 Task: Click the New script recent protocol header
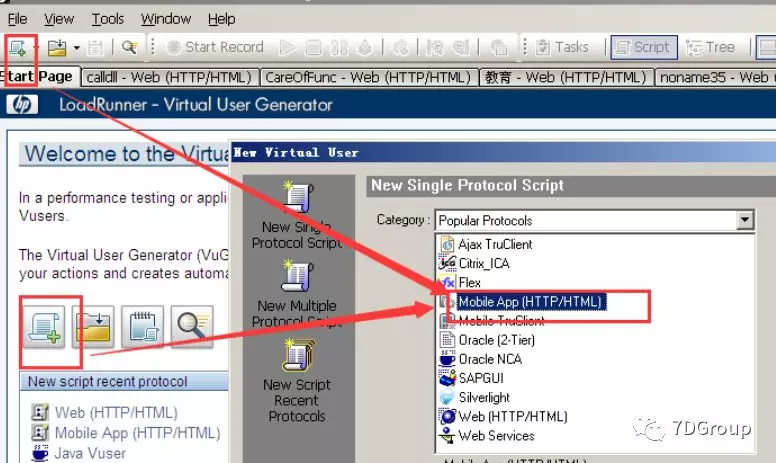tap(124, 381)
